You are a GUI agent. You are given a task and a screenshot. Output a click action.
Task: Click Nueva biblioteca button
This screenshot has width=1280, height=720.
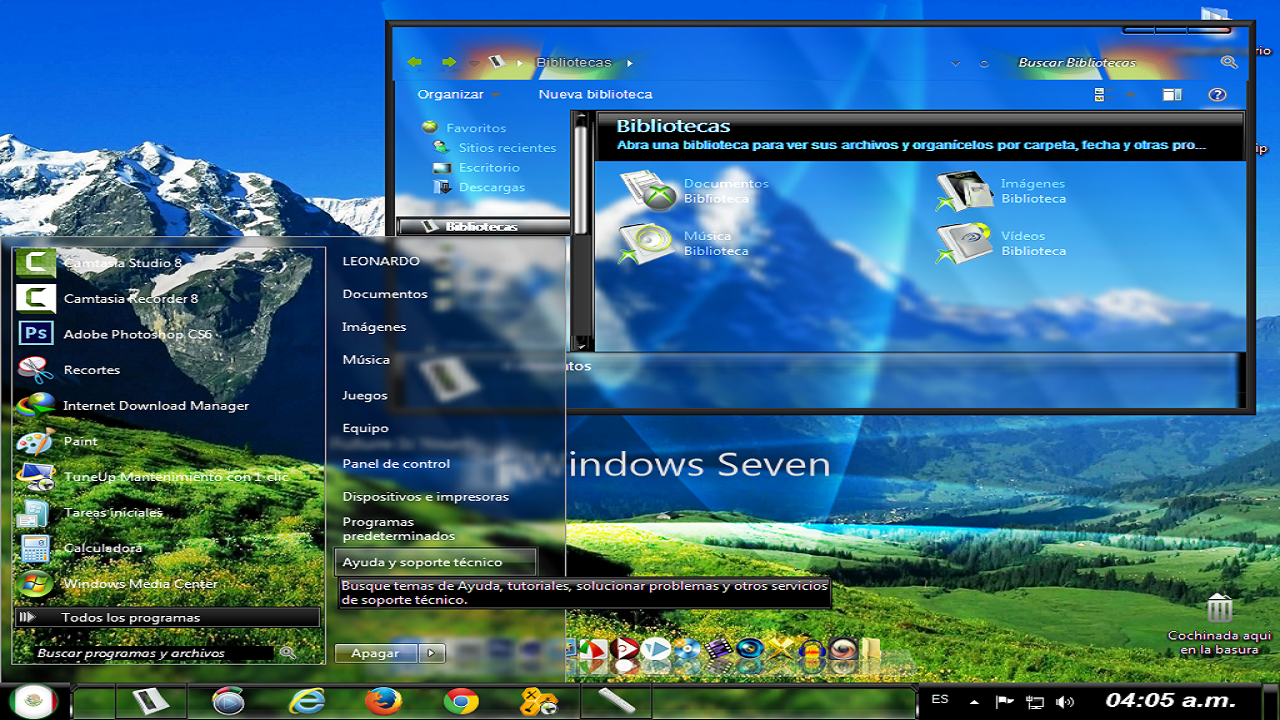pos(595,94)
